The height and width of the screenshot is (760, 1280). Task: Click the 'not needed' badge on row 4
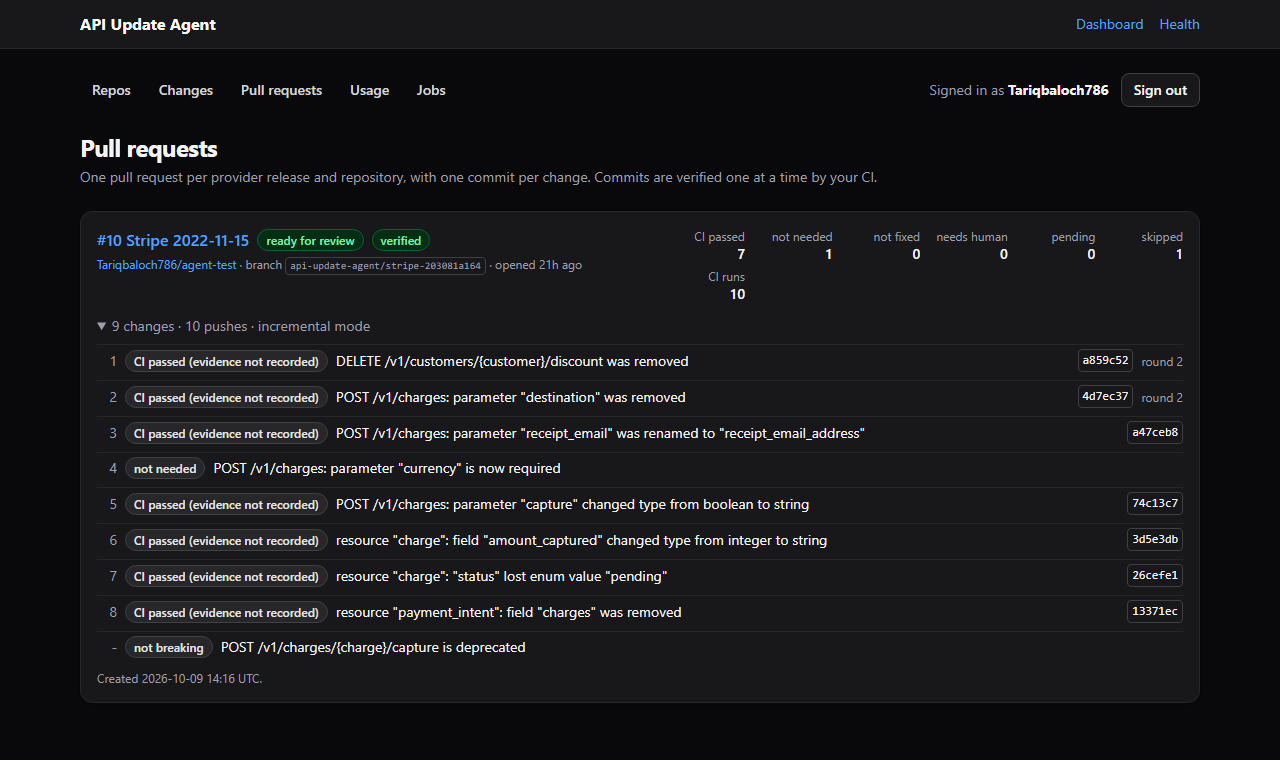click(x=165, y=469)
